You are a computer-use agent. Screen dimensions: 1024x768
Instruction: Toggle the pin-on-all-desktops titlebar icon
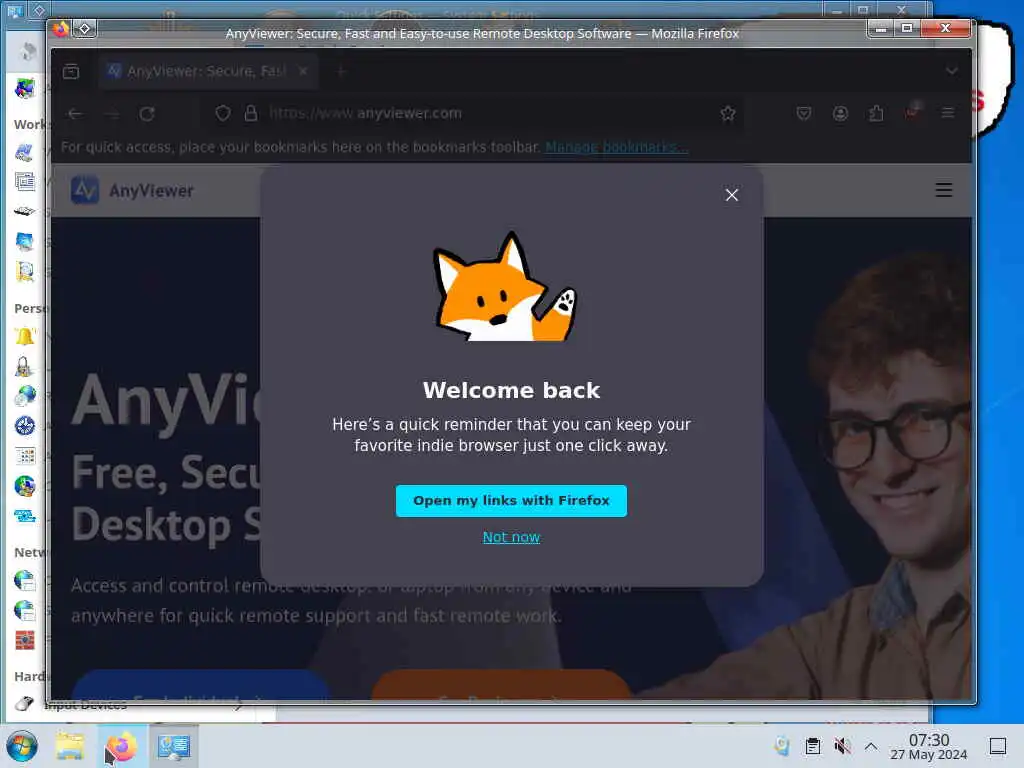pyautogui.click(x=84, y=29)
